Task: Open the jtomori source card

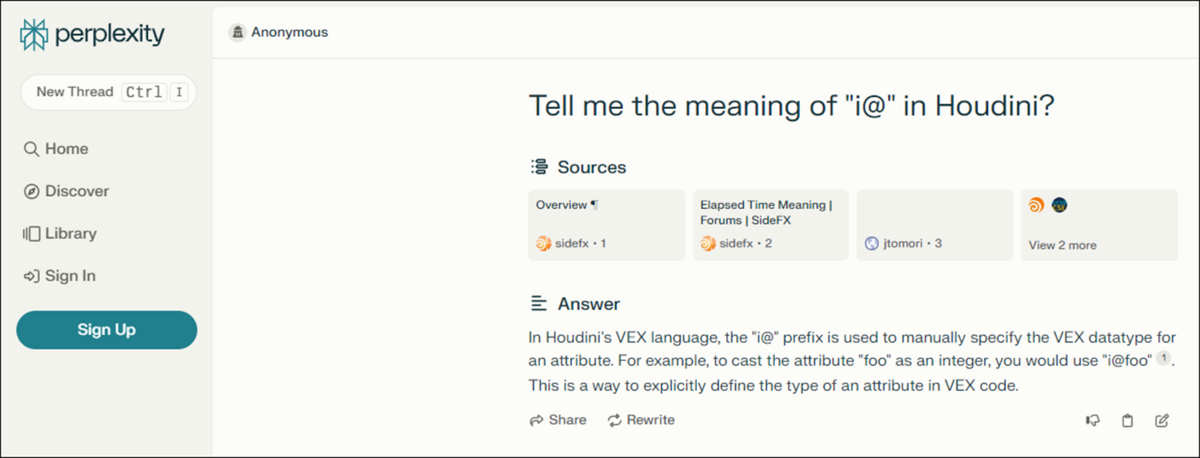Action: point(934,225)
